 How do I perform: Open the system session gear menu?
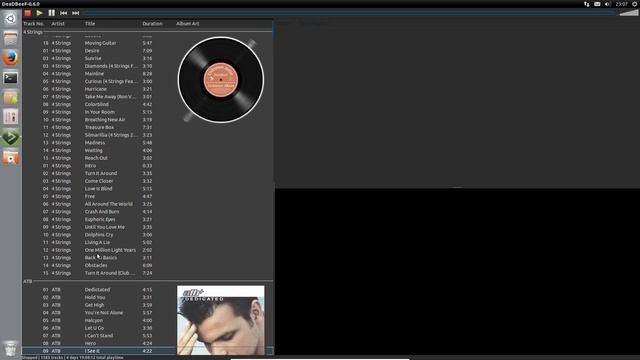(635, 4)
